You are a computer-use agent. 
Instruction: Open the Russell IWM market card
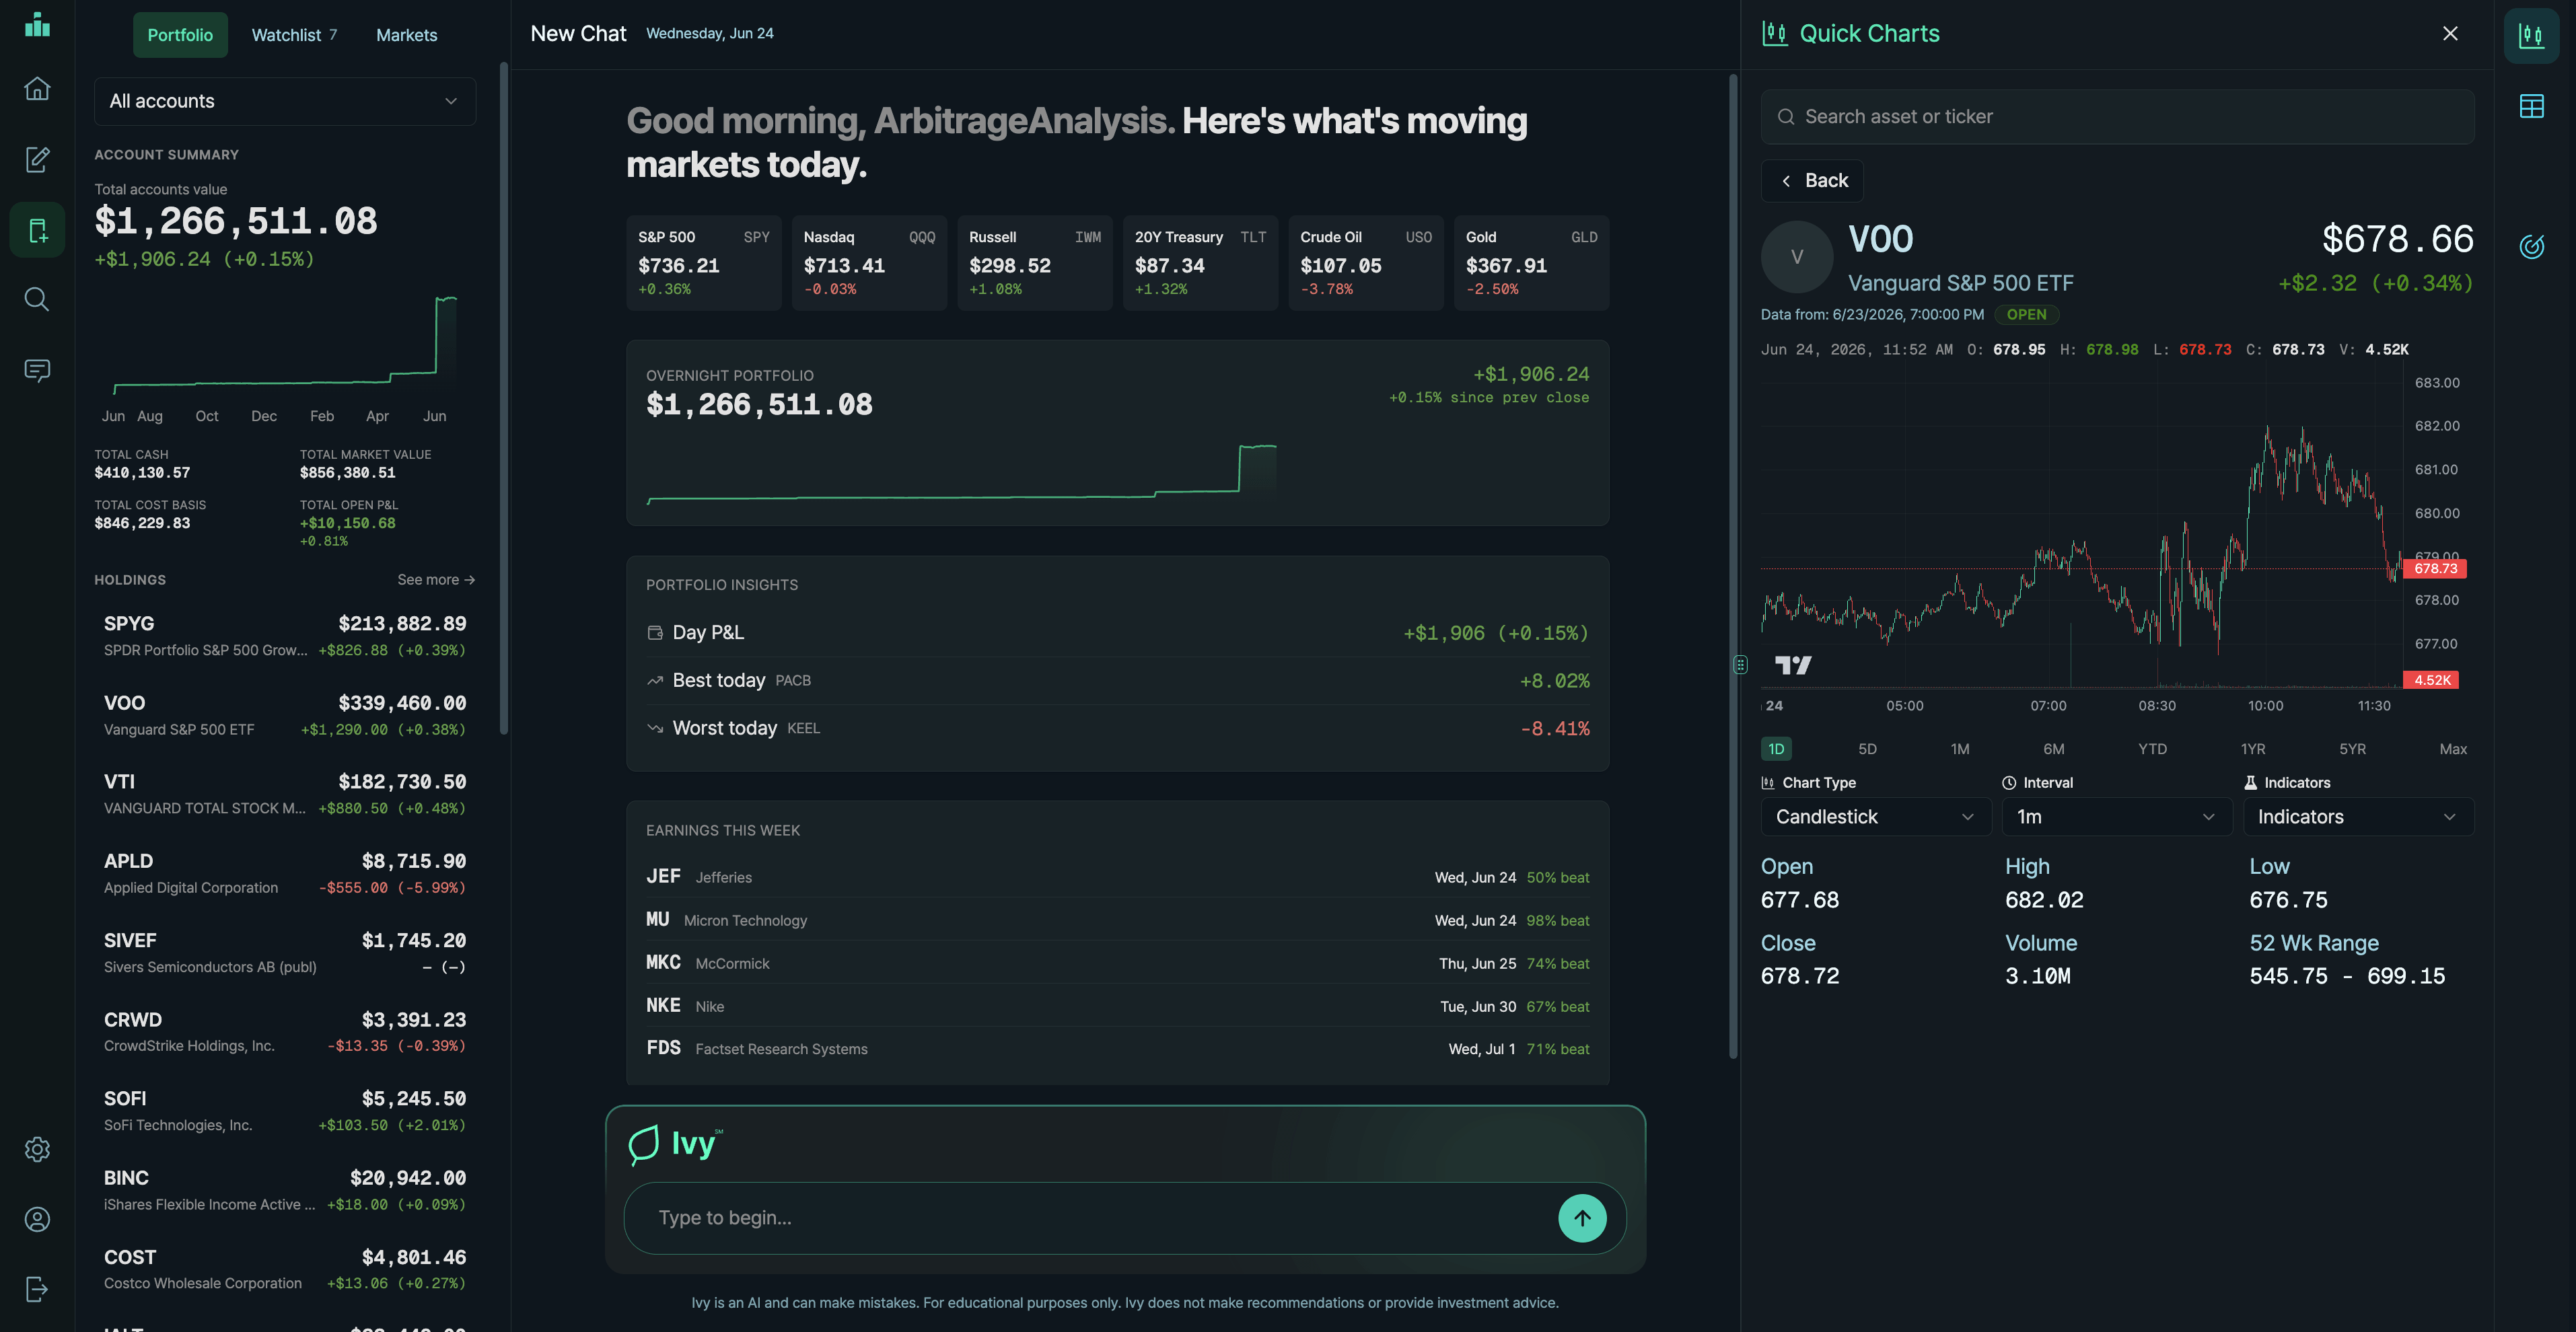1035,262
